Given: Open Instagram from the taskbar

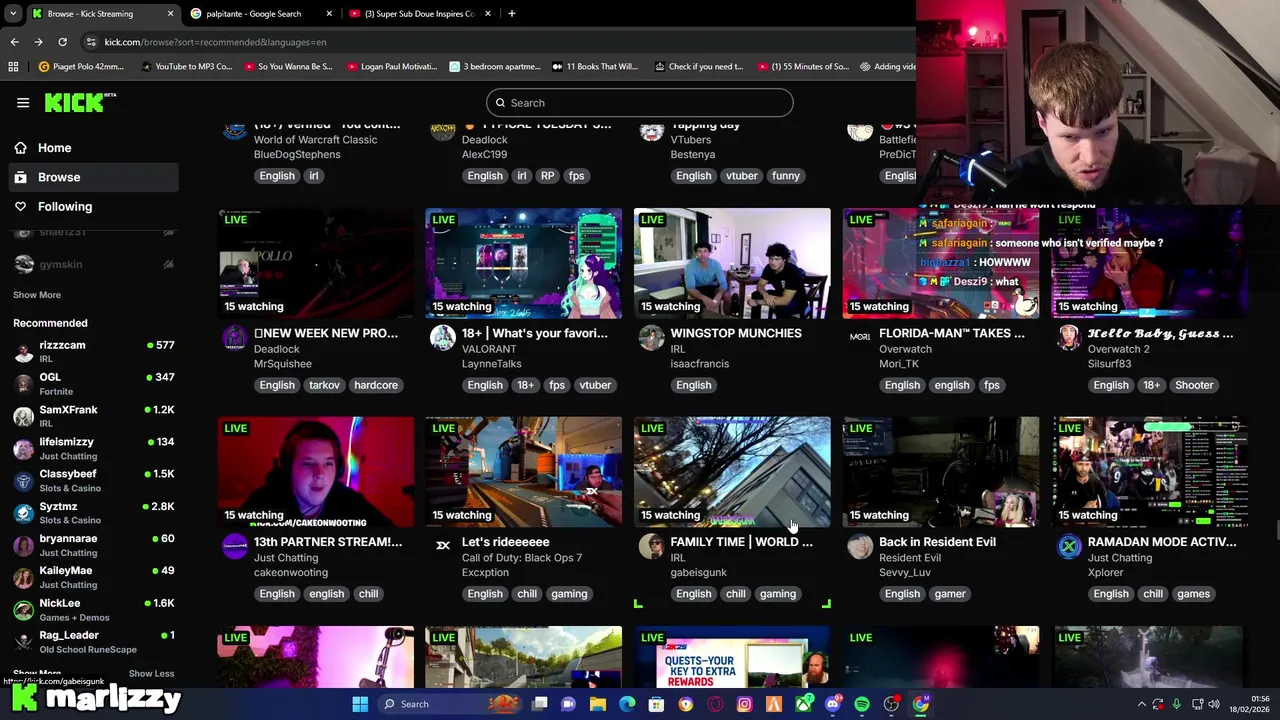Looking at the screenshot, I should [x=744, y=704].
